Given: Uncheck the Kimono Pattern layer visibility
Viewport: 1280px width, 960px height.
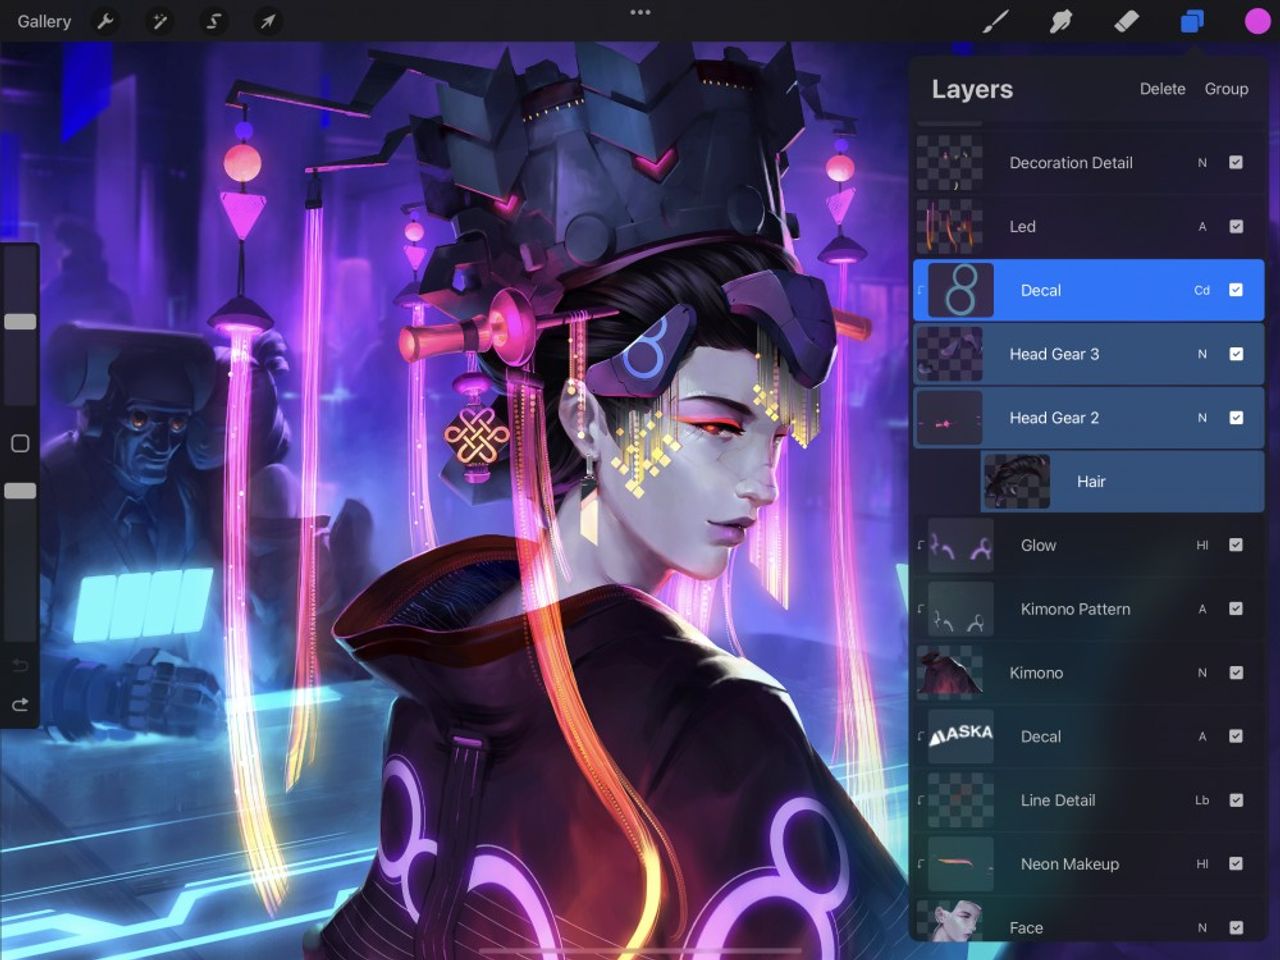Looking at the screenshot, I should pos(1236,609).
